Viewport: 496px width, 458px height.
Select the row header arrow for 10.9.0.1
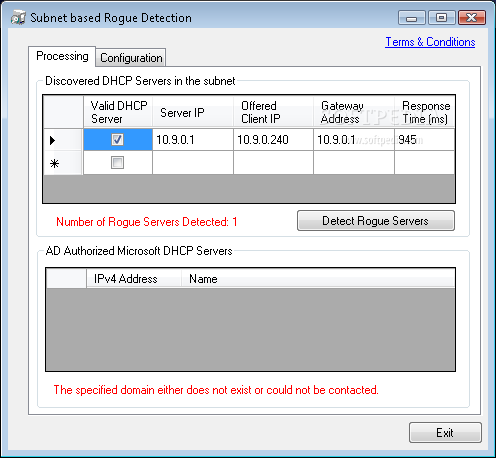coord(63,140)
